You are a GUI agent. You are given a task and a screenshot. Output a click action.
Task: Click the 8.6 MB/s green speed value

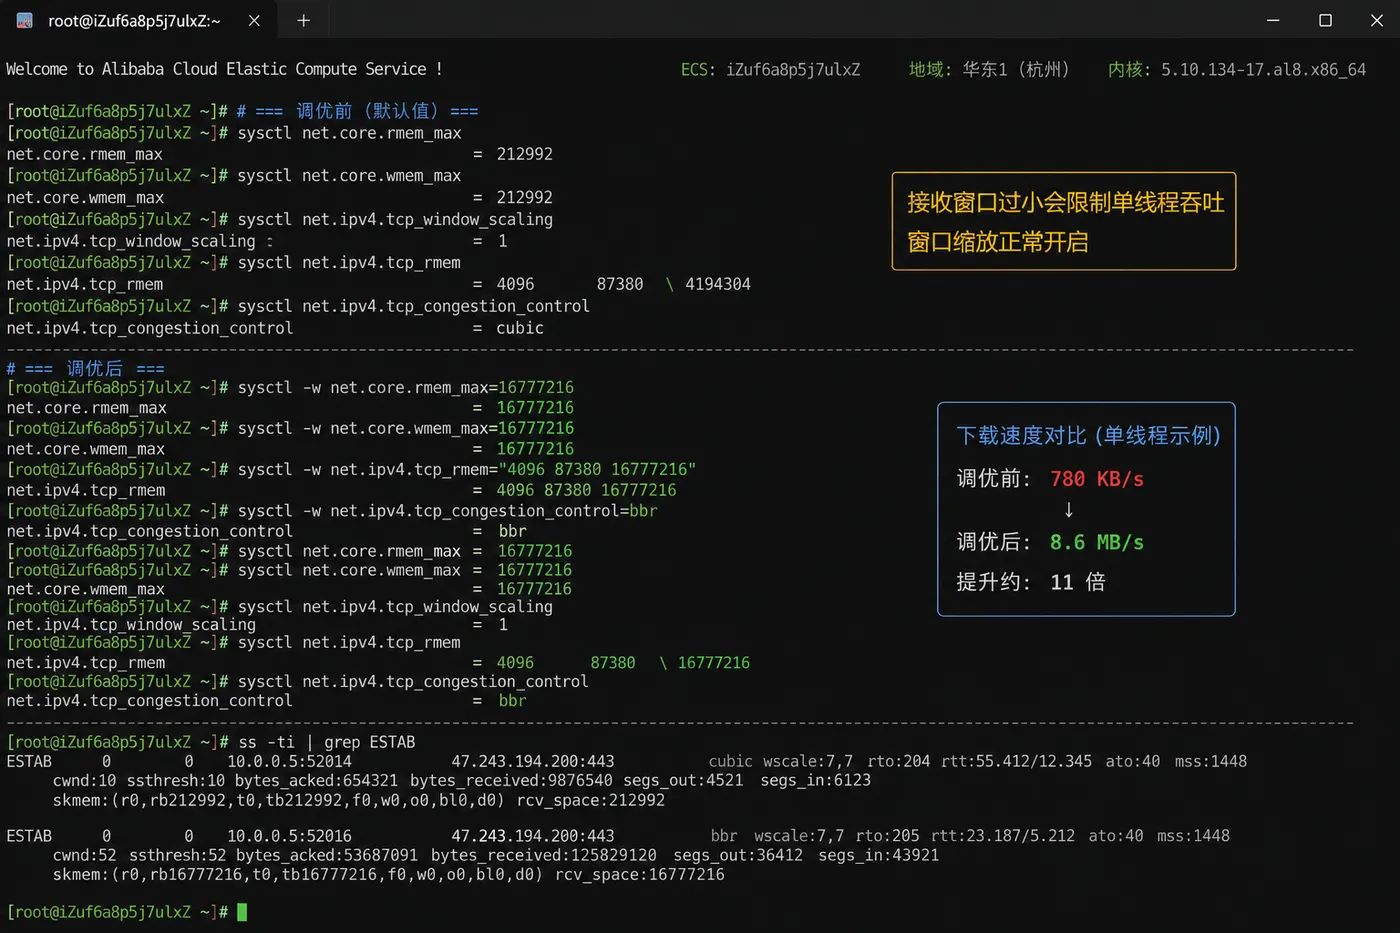coord(1097,542)
